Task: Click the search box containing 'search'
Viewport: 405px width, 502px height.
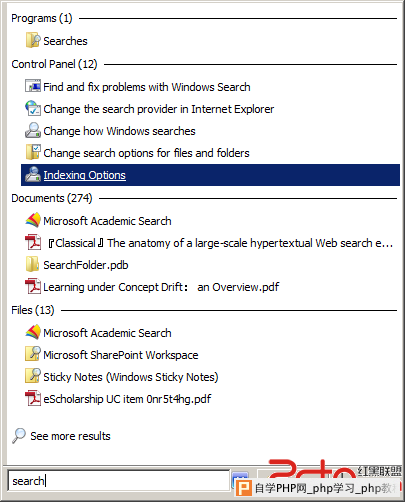Action: [x=118, y=481]
